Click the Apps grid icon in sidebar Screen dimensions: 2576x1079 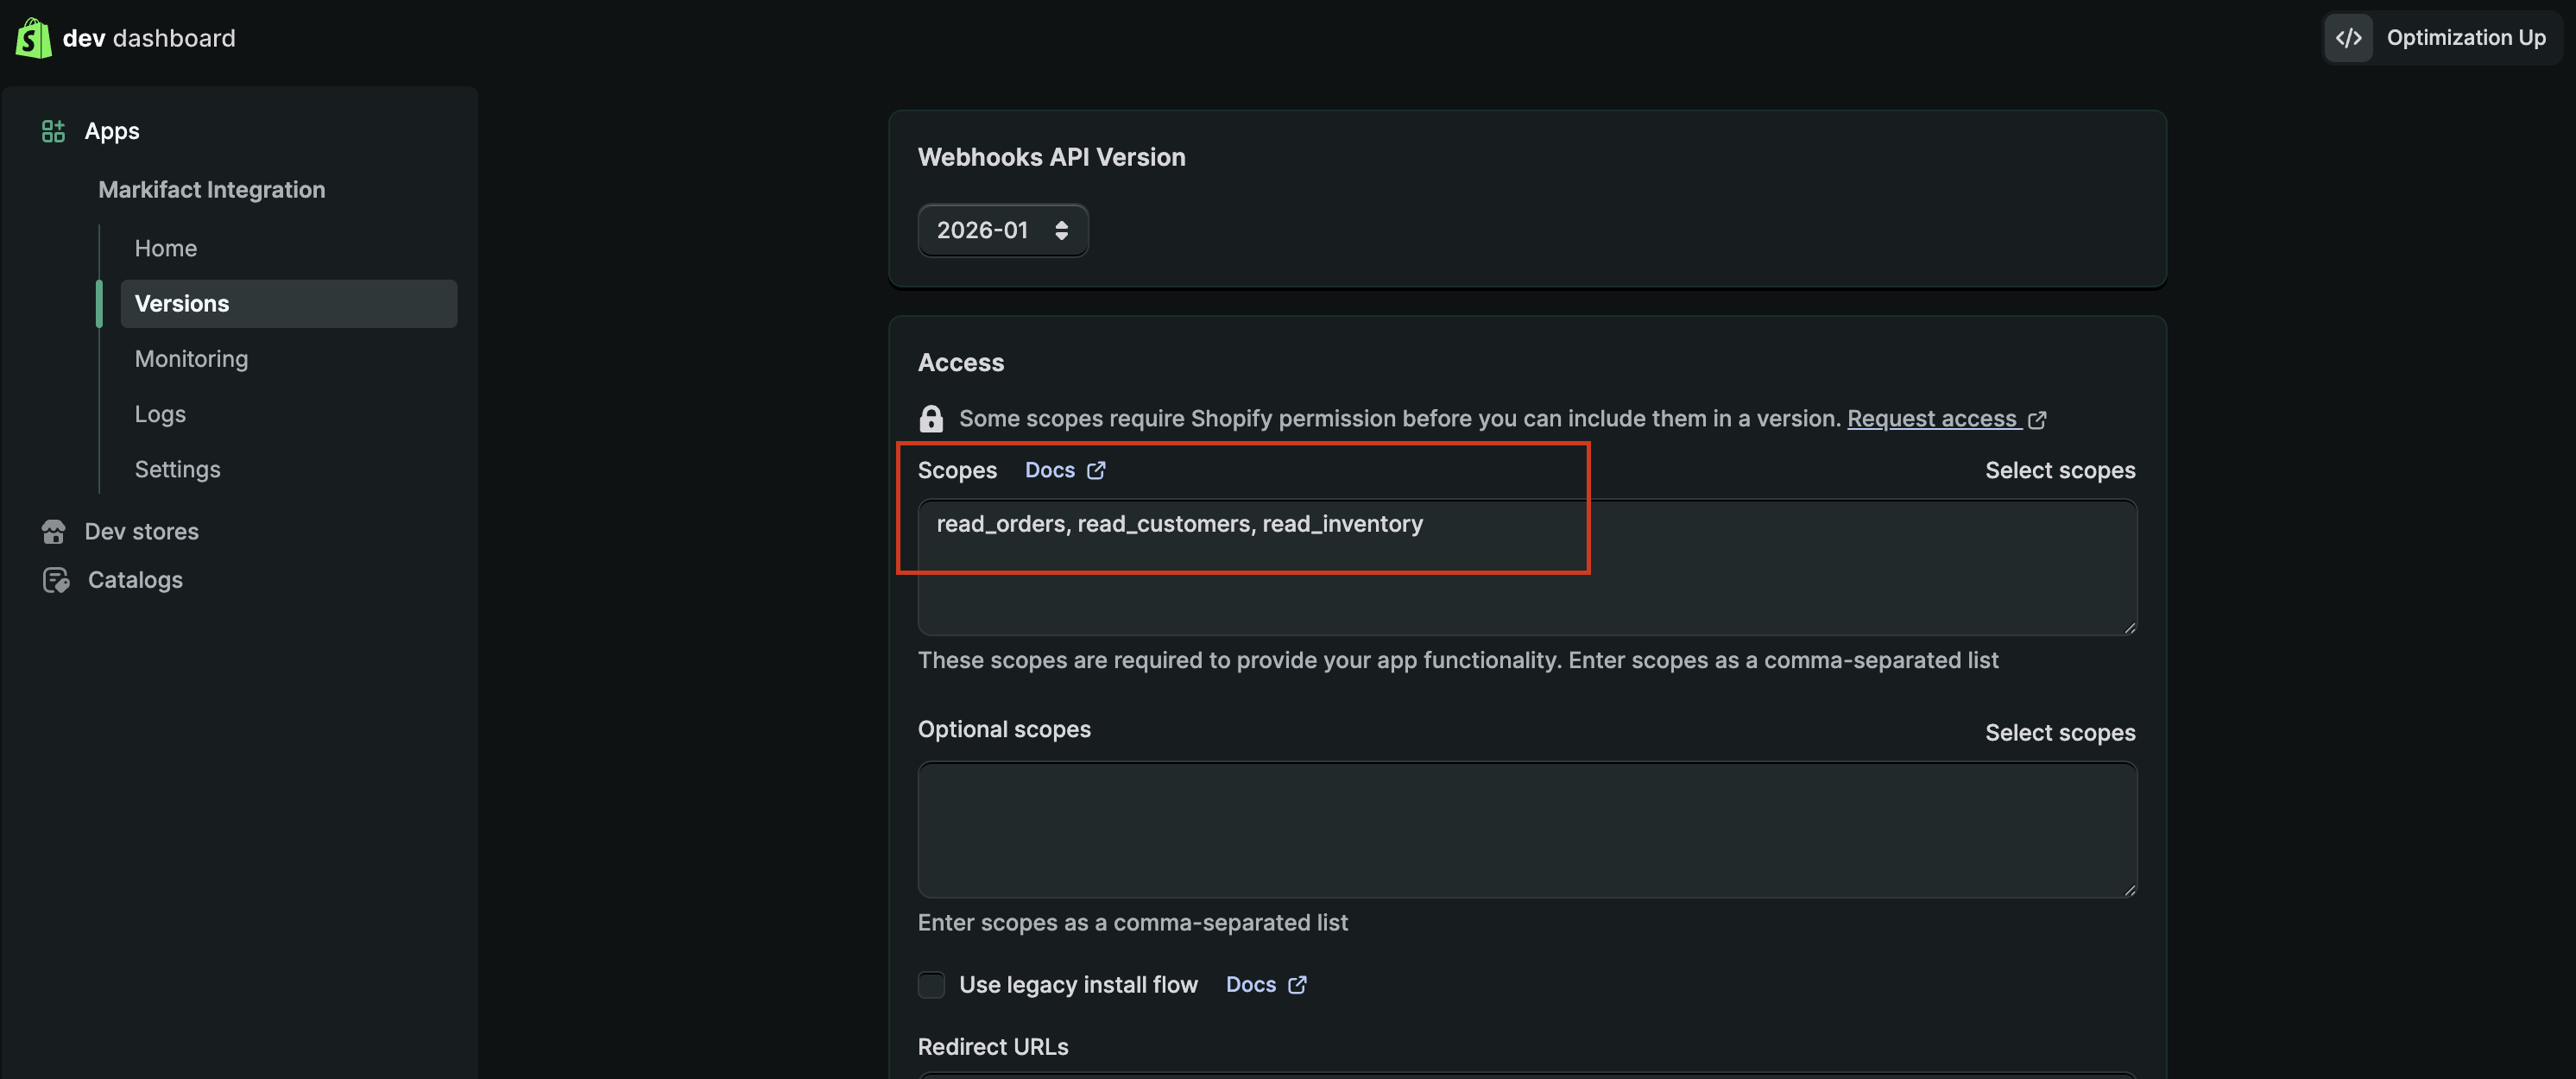[53, 131]
